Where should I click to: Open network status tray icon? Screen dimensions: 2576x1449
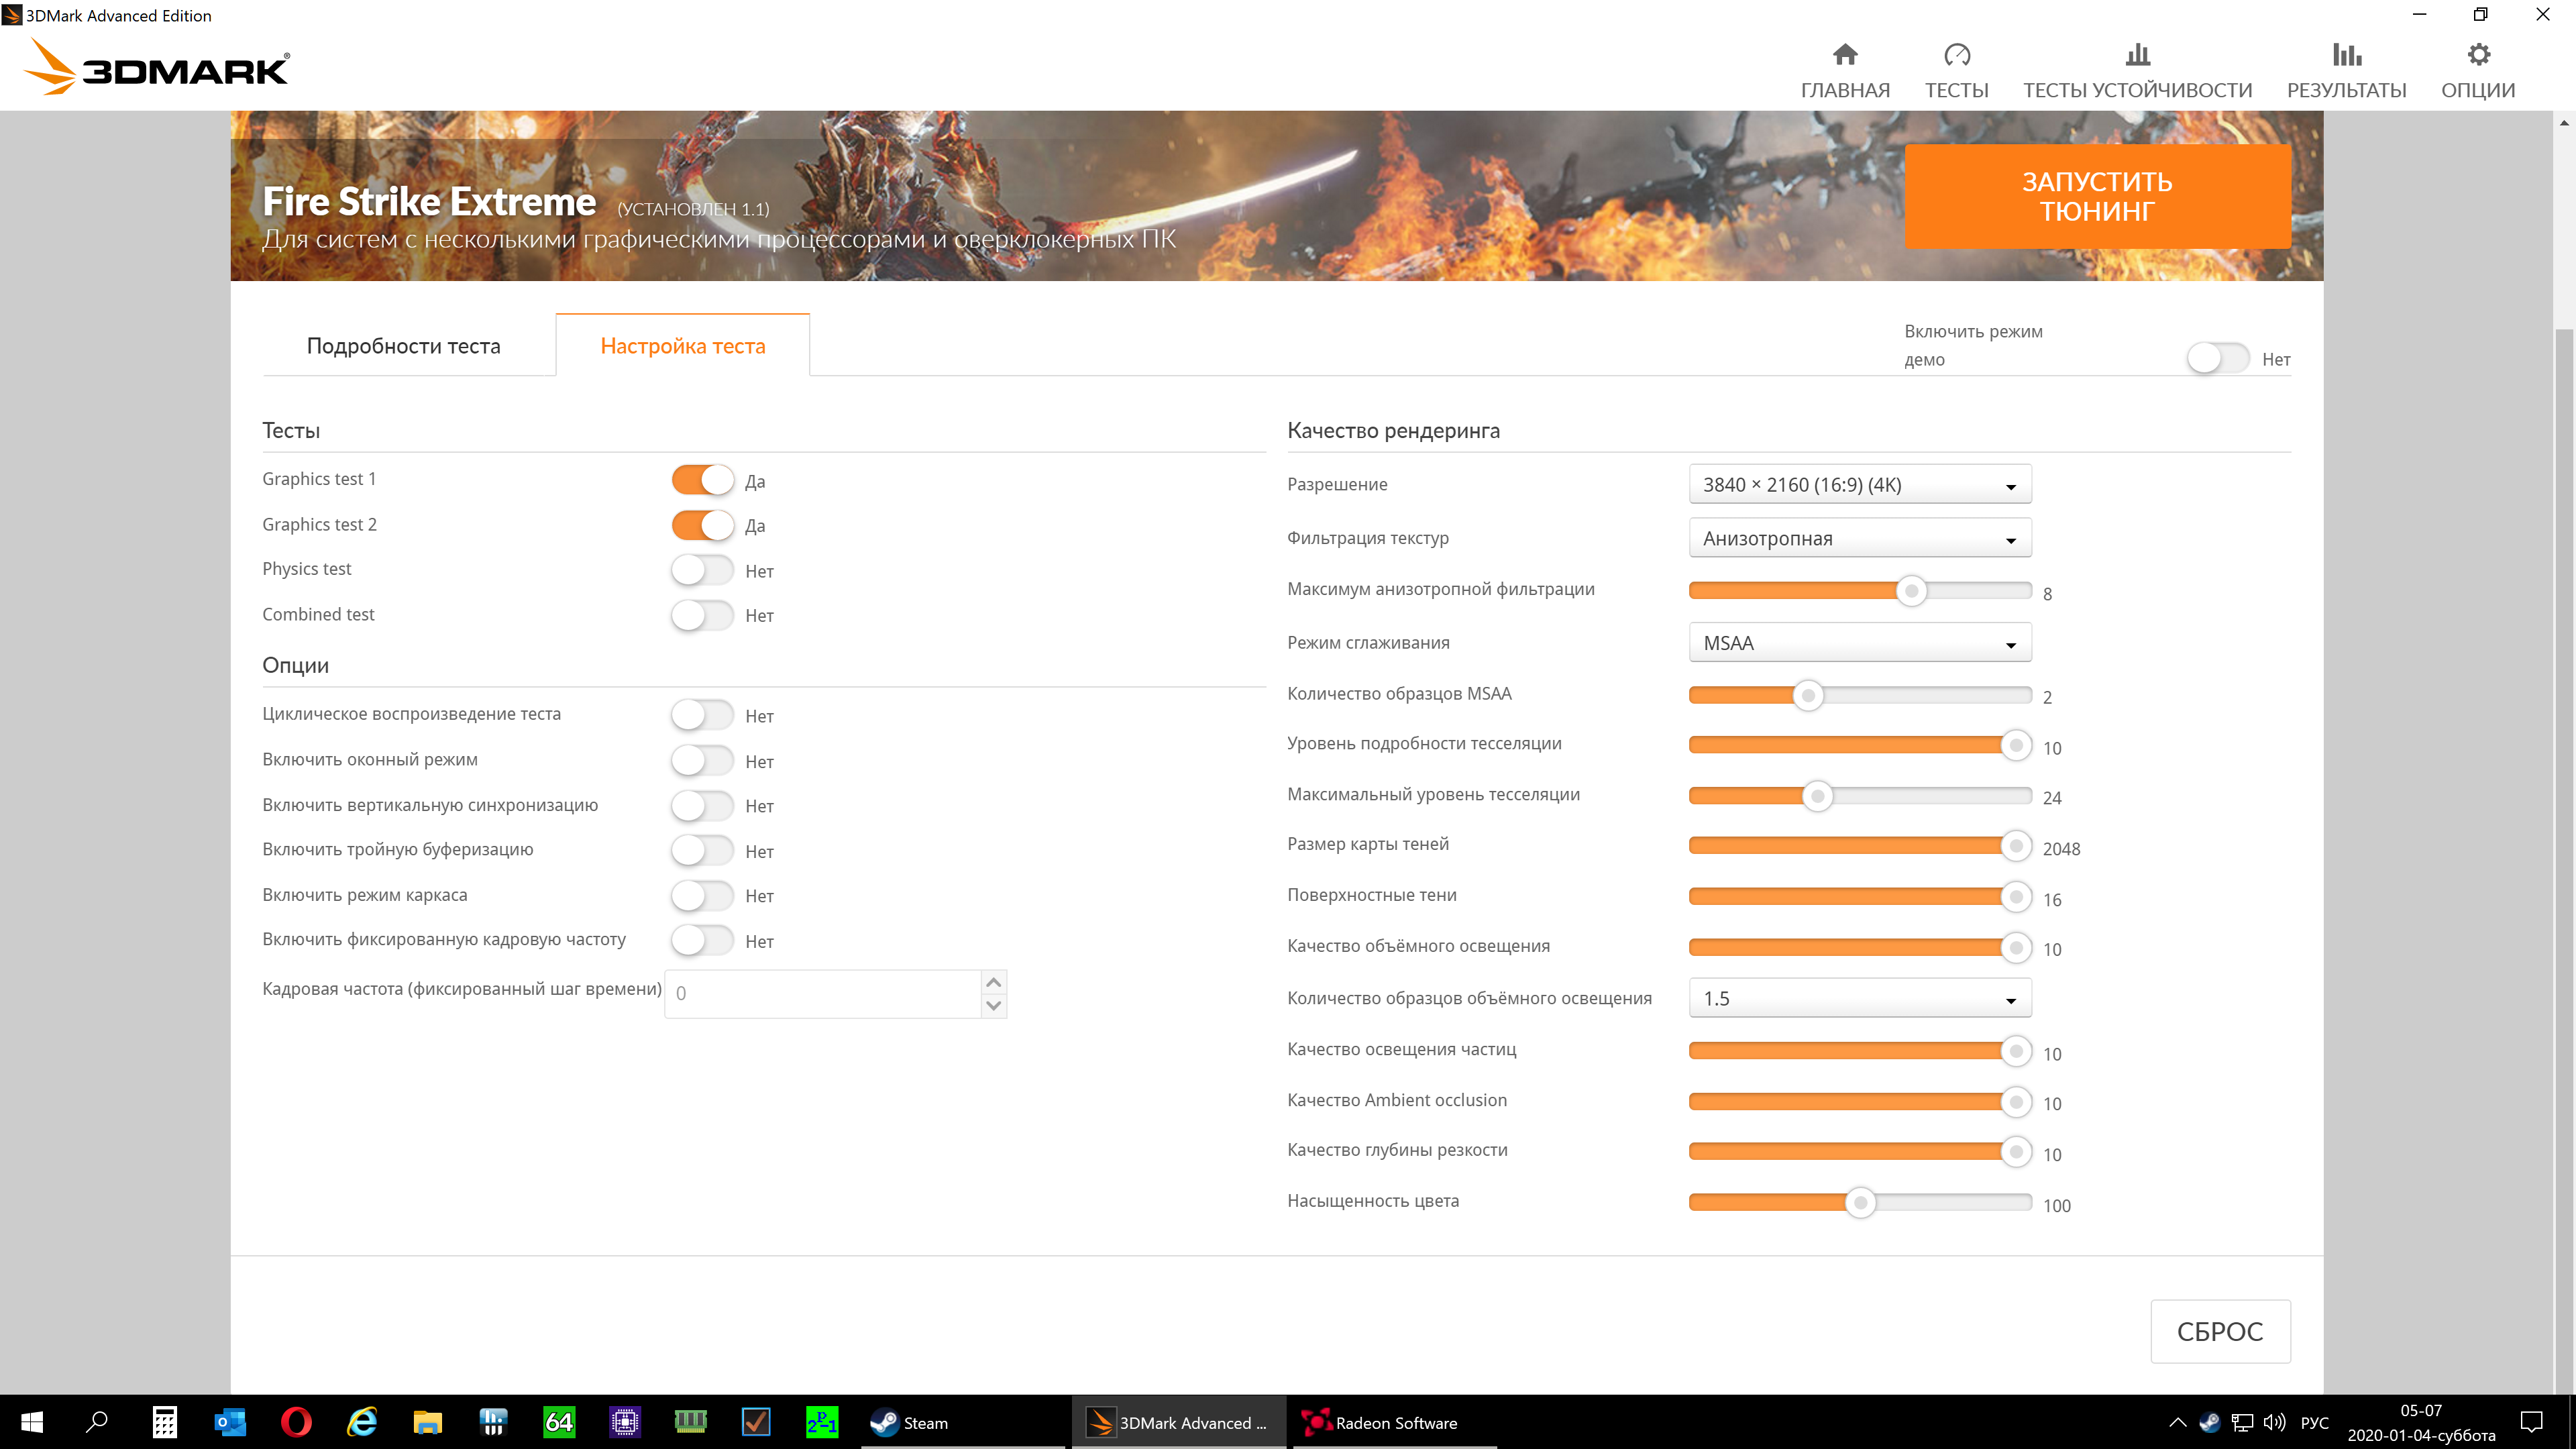pyautogui.click(x=2242, y=1422)
